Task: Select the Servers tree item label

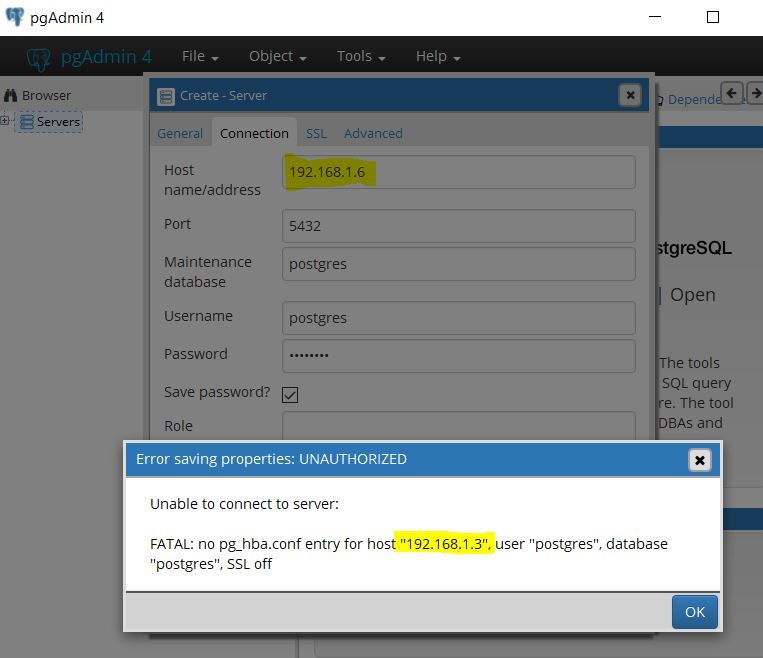Action: pyautogui.click(x=58, y=122)
